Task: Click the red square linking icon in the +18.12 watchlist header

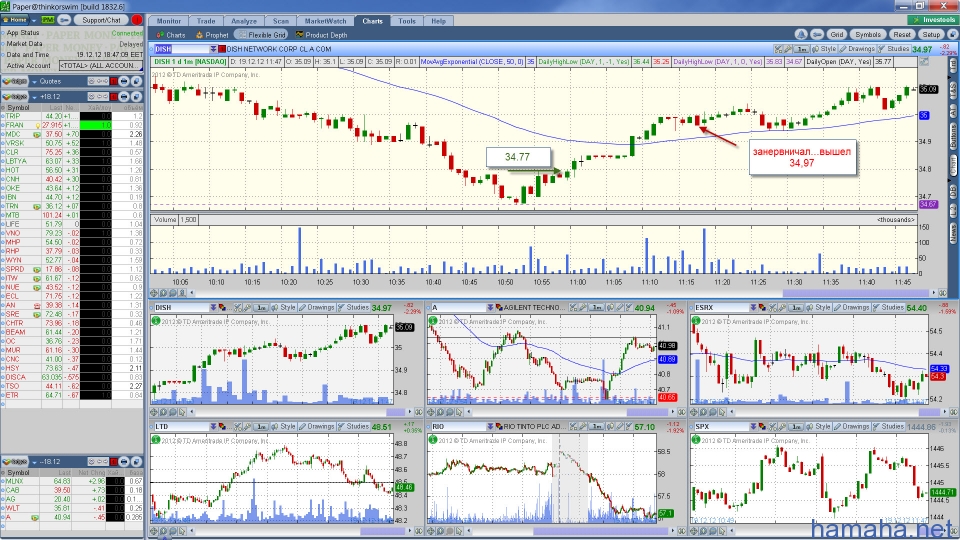Action: pyautogui.click(x=114, y=97)
